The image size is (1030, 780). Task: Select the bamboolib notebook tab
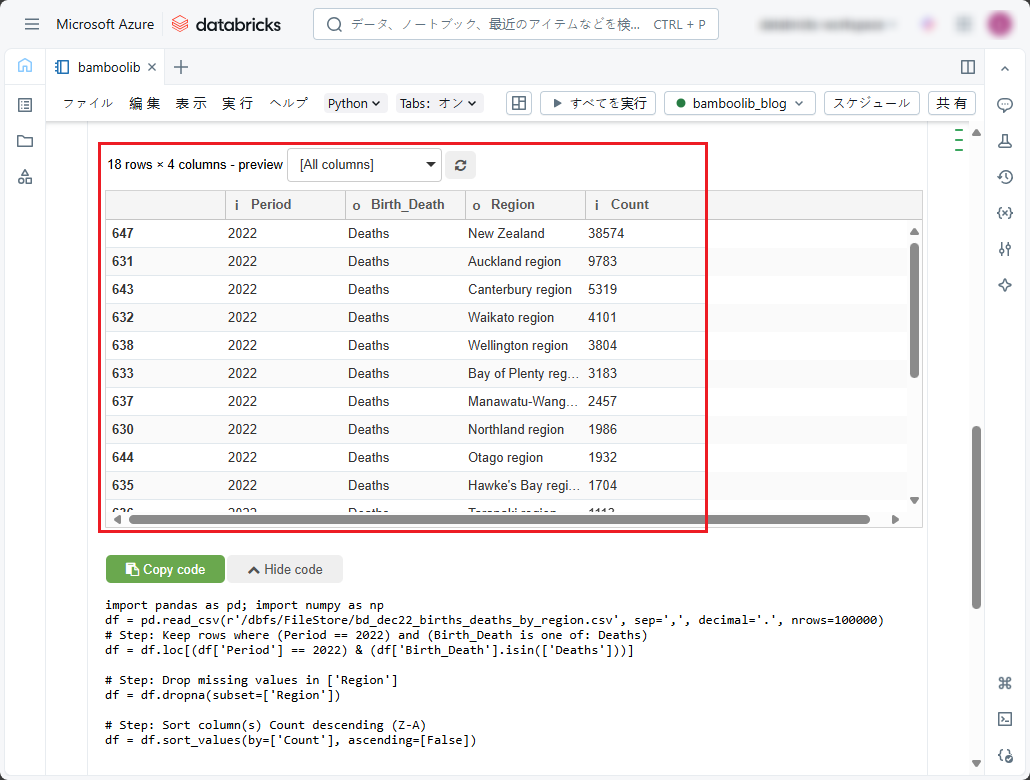(x=99, y=67)
